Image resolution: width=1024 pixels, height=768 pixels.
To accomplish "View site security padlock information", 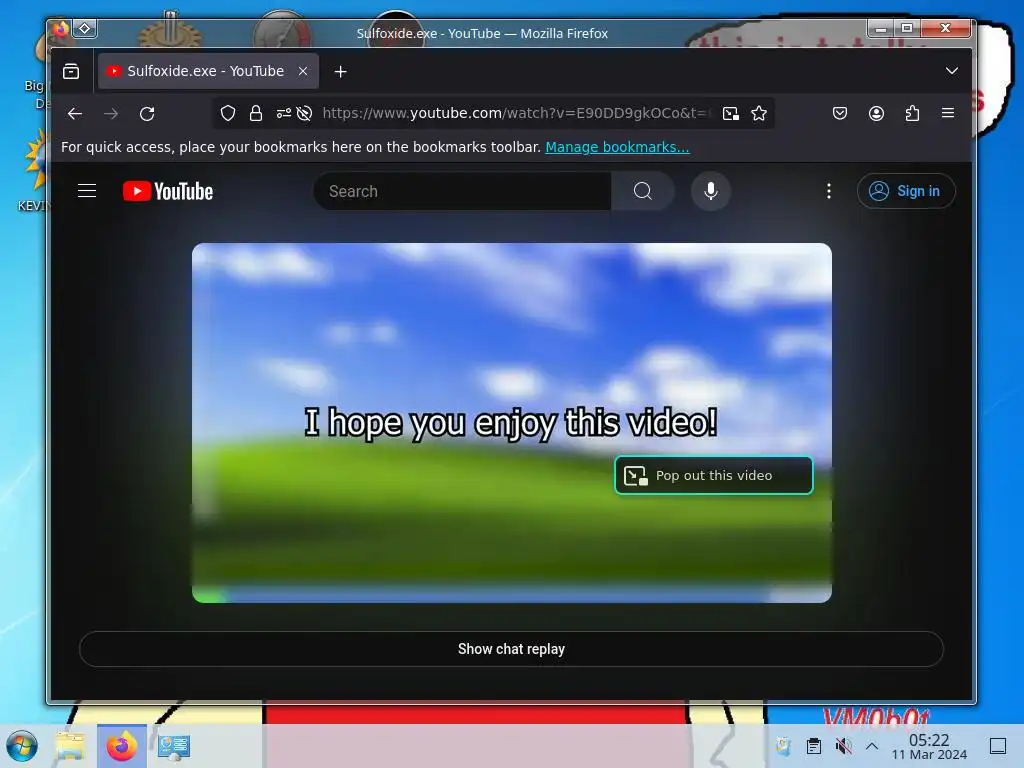I will (x=256, y=113).
